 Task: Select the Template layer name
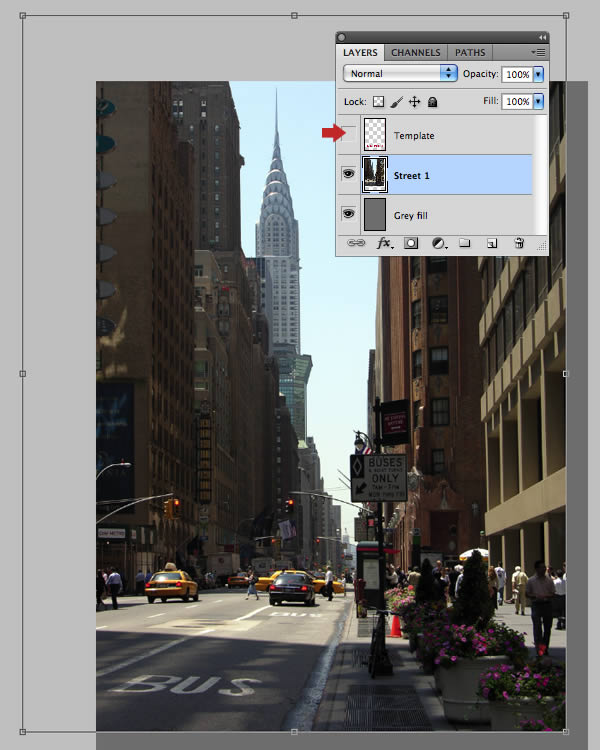coord(414,136)
